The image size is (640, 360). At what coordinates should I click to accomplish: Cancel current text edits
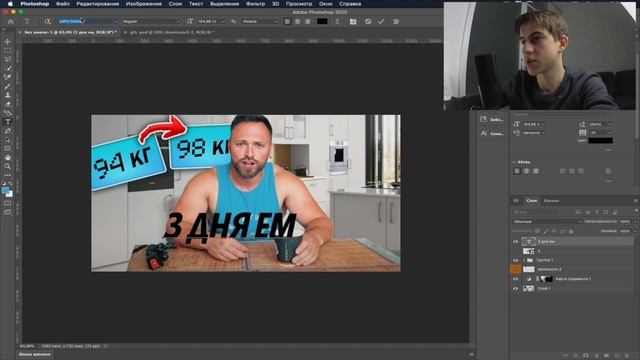[x=368, y=21]
